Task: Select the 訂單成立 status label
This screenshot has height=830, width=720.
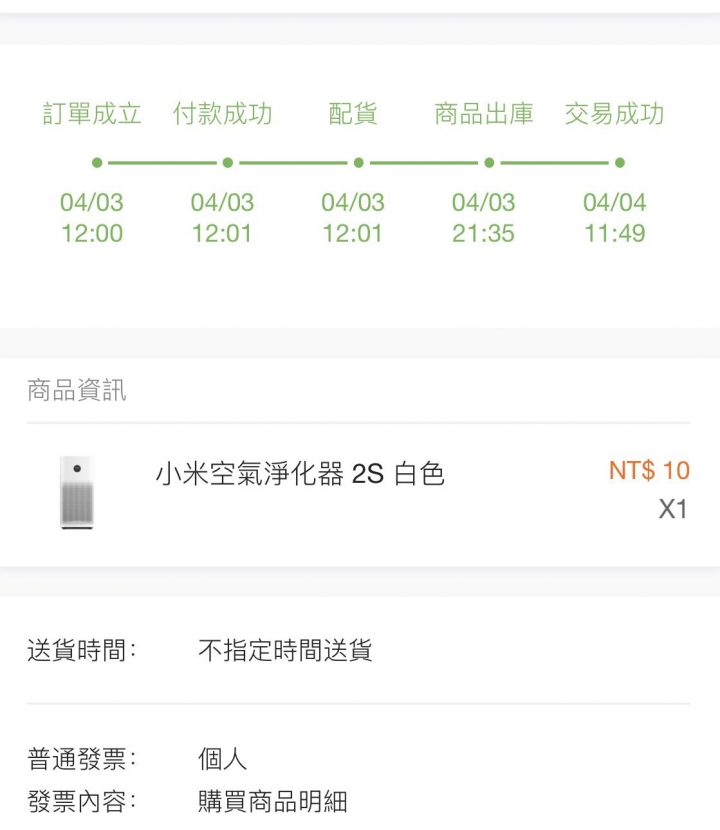Action: point(92,114)
